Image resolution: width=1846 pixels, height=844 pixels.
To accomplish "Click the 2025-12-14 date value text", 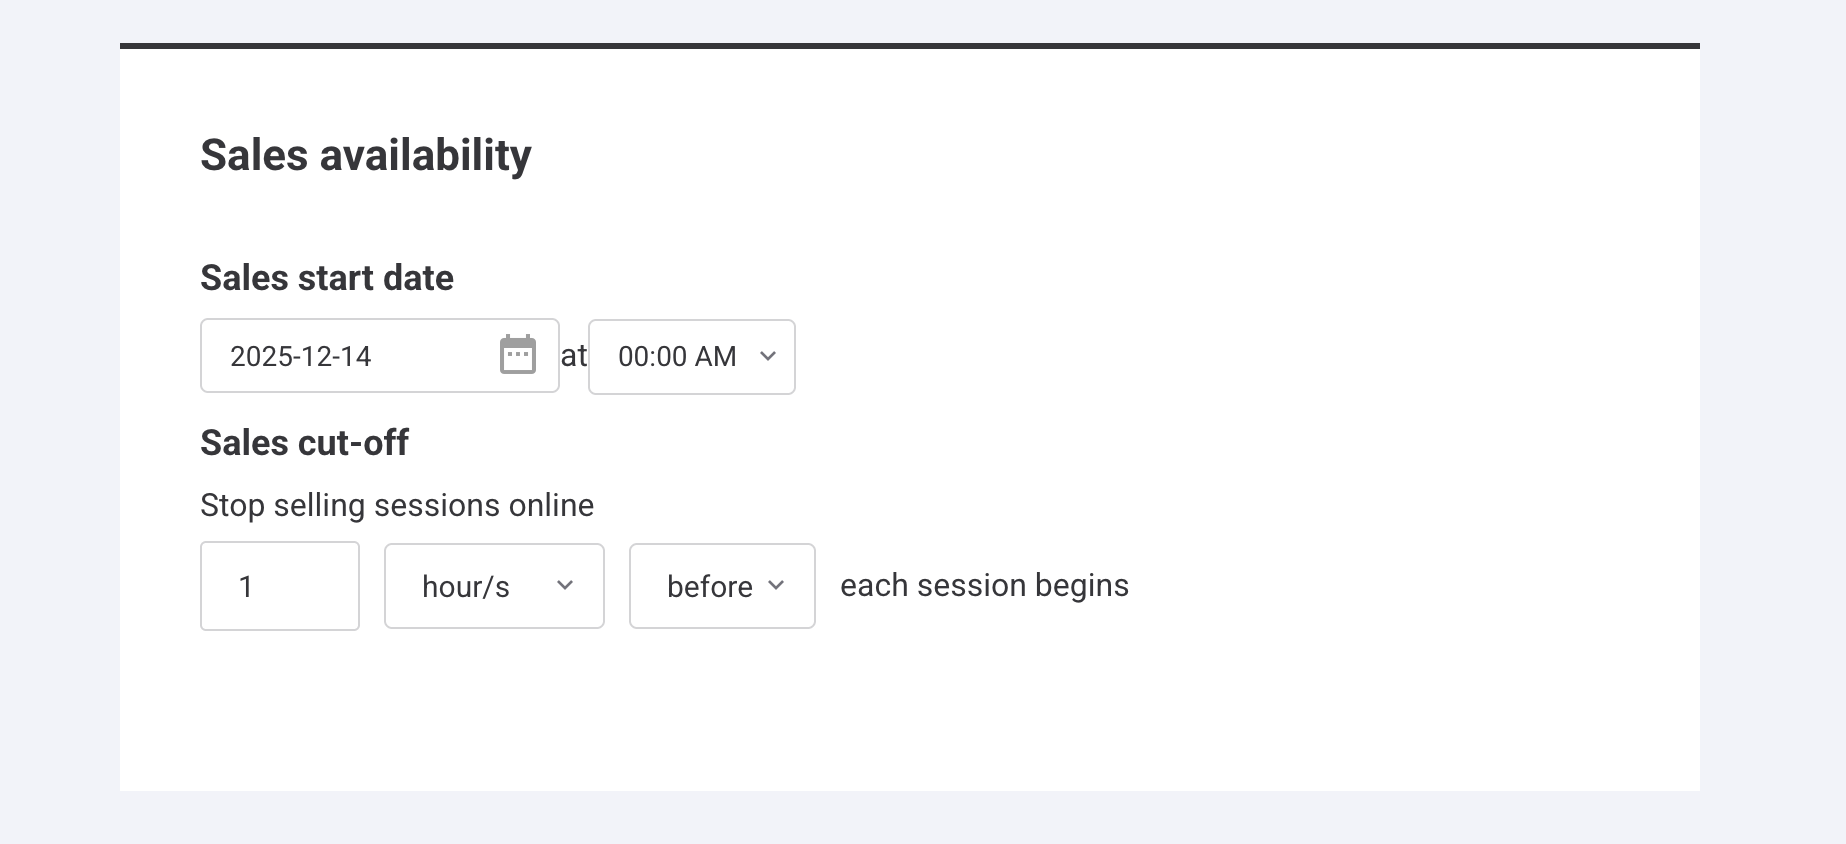I will coord(301,356).
